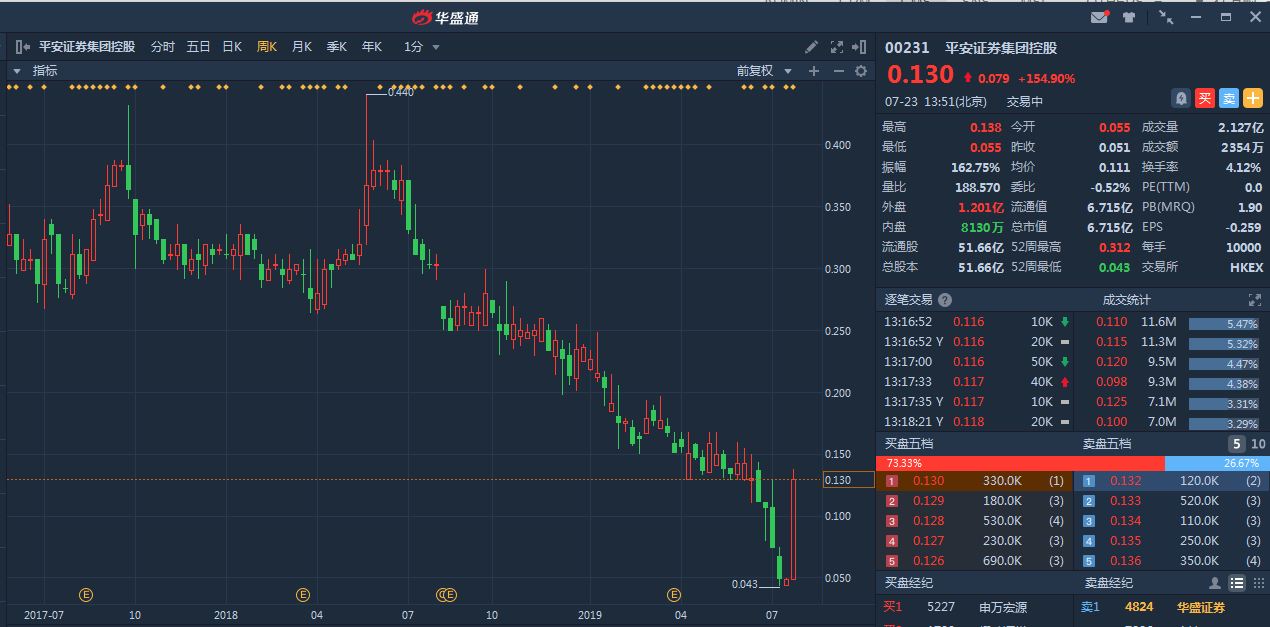Click ask level 5 at 0.136
The width and height of the screenshot is (1270, 627).
(1173, 561)
